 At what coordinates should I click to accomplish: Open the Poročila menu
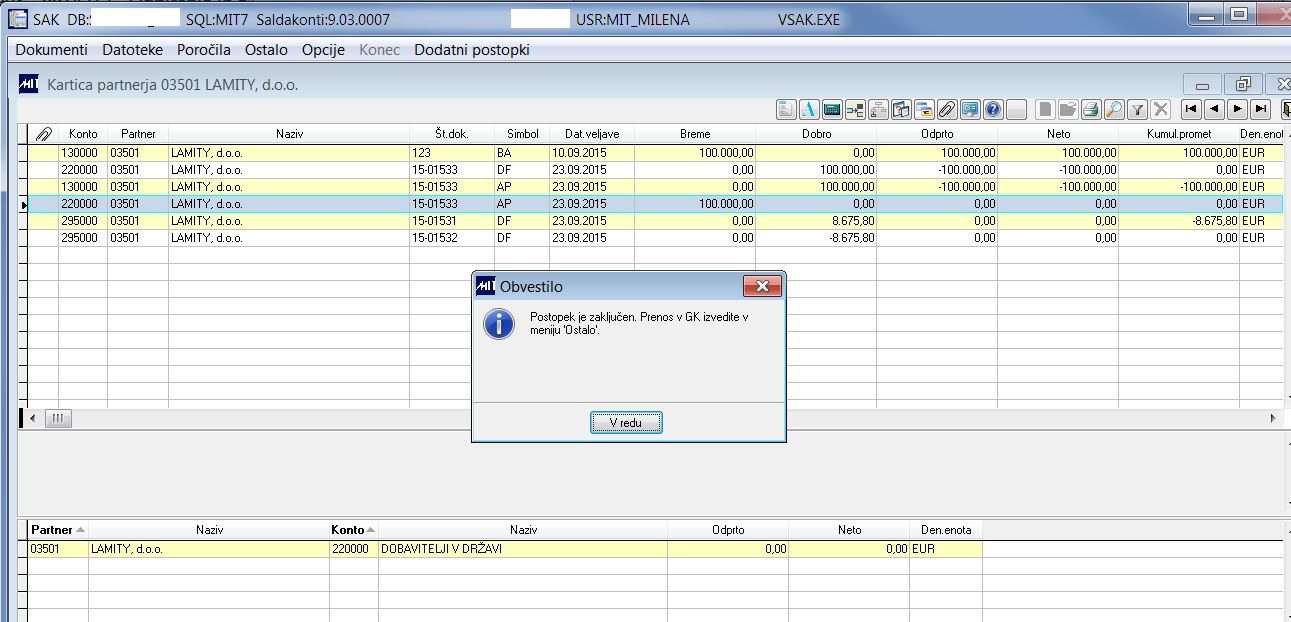[204, 50]
